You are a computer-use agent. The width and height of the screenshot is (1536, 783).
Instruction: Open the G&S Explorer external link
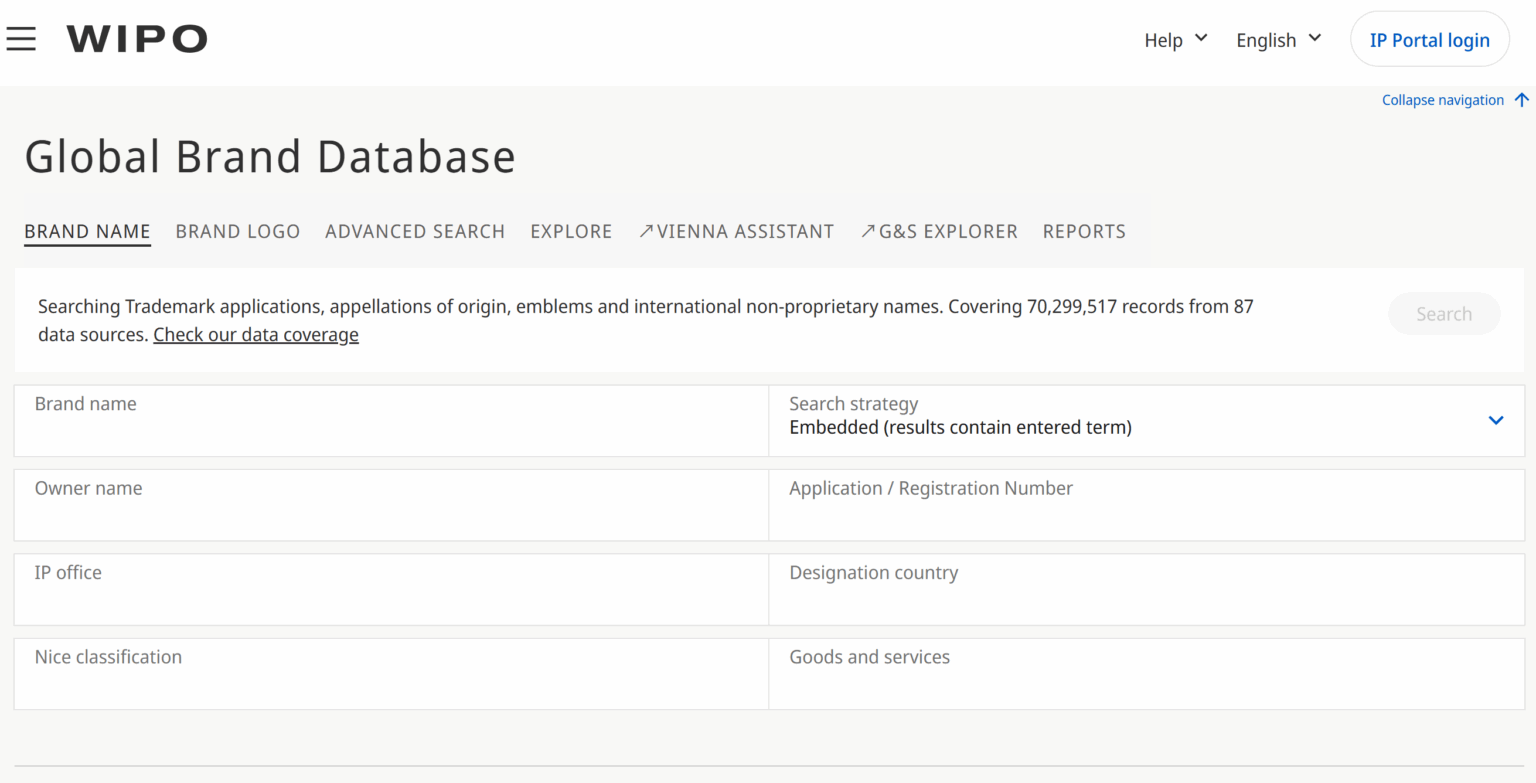pos(939,231)
